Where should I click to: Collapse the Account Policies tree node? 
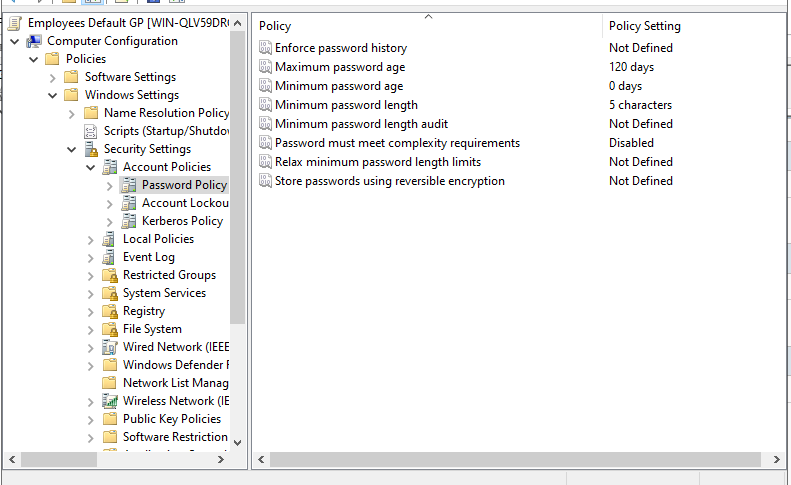91,167
